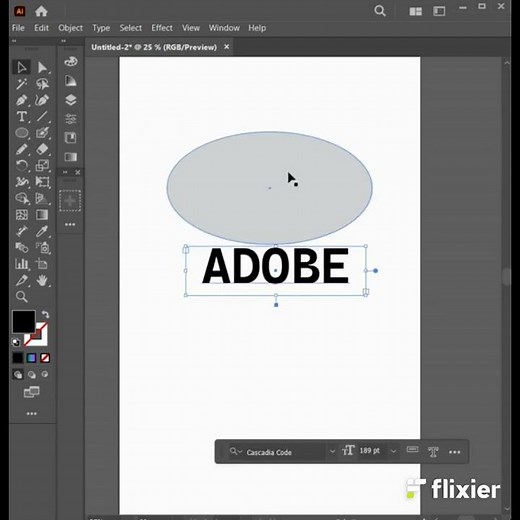Select the Perspective Grid tool
Image resolution: width=520 pixels, height=520 pixels.
click(42, 198)
